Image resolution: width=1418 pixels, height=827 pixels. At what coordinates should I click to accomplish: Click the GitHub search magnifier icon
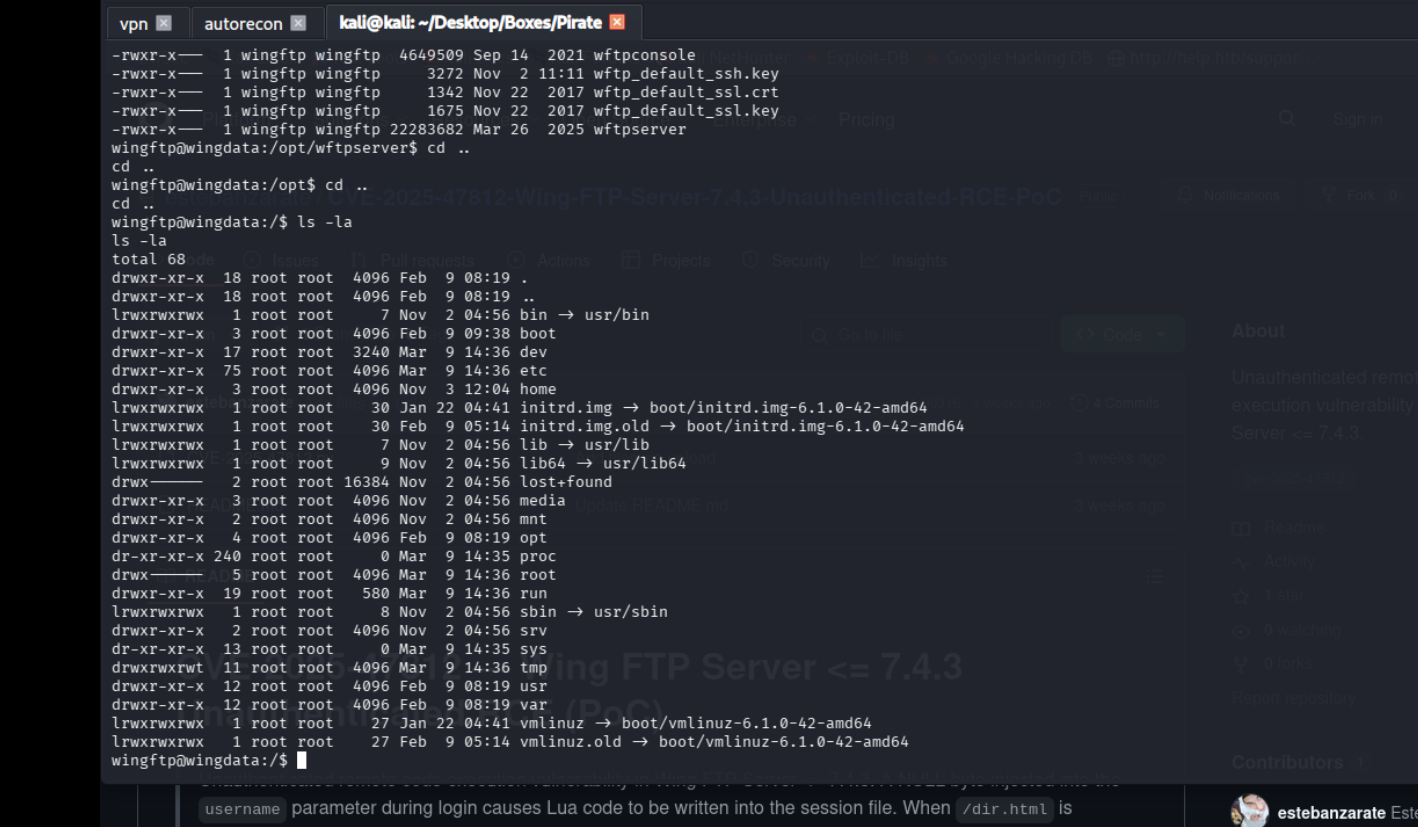(x=1286, y=119)
